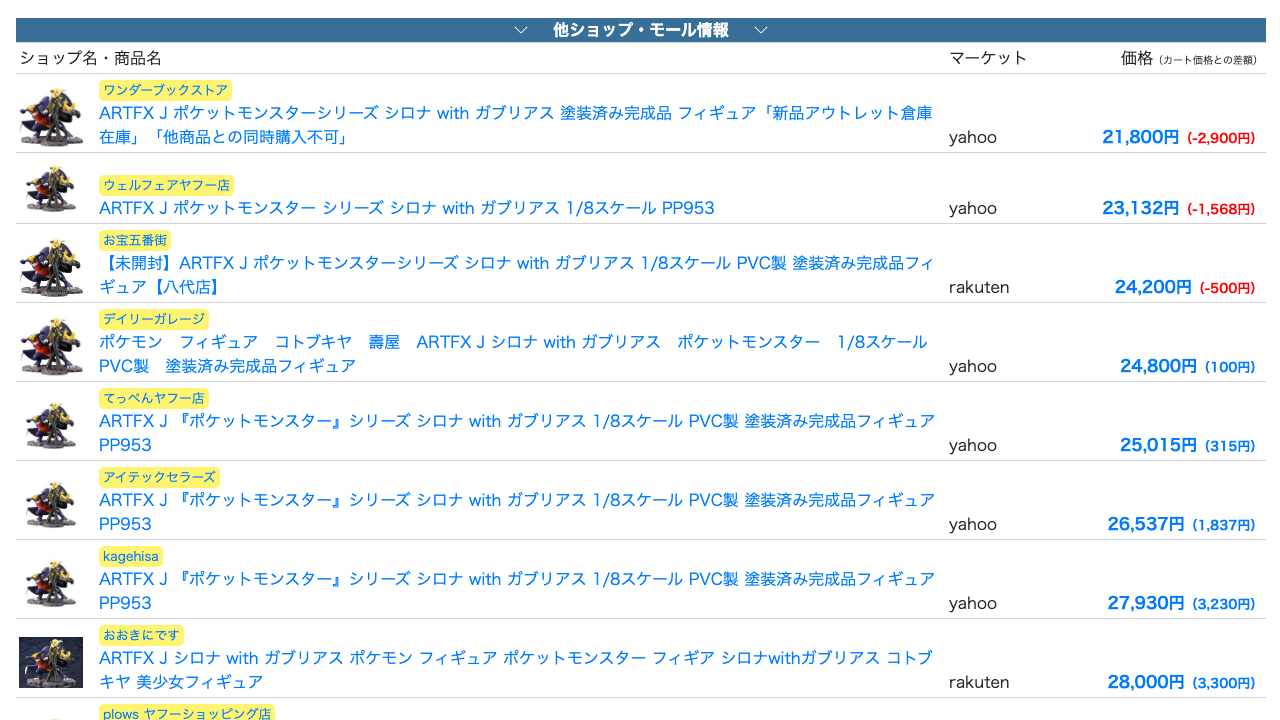This screenshot has width=1280, height=720.
Task: Open the 【未開封】ARTFX J 八代店 product link
Action: coord(517,275)
